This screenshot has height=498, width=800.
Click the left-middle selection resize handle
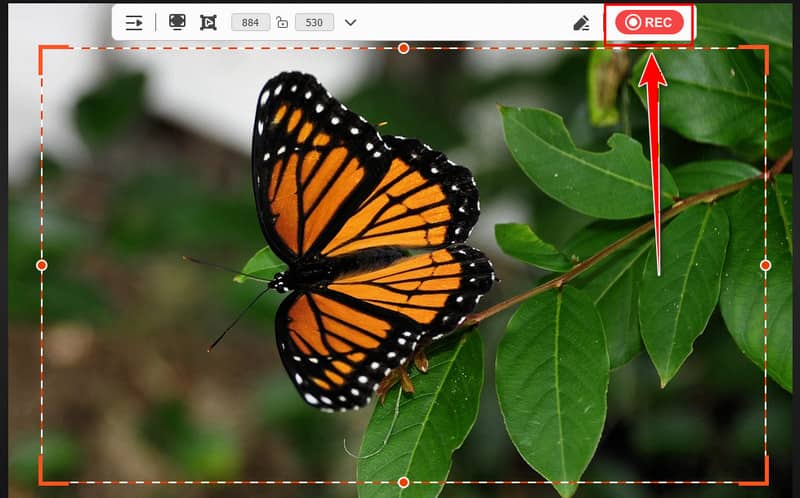[x=42, y=265]
